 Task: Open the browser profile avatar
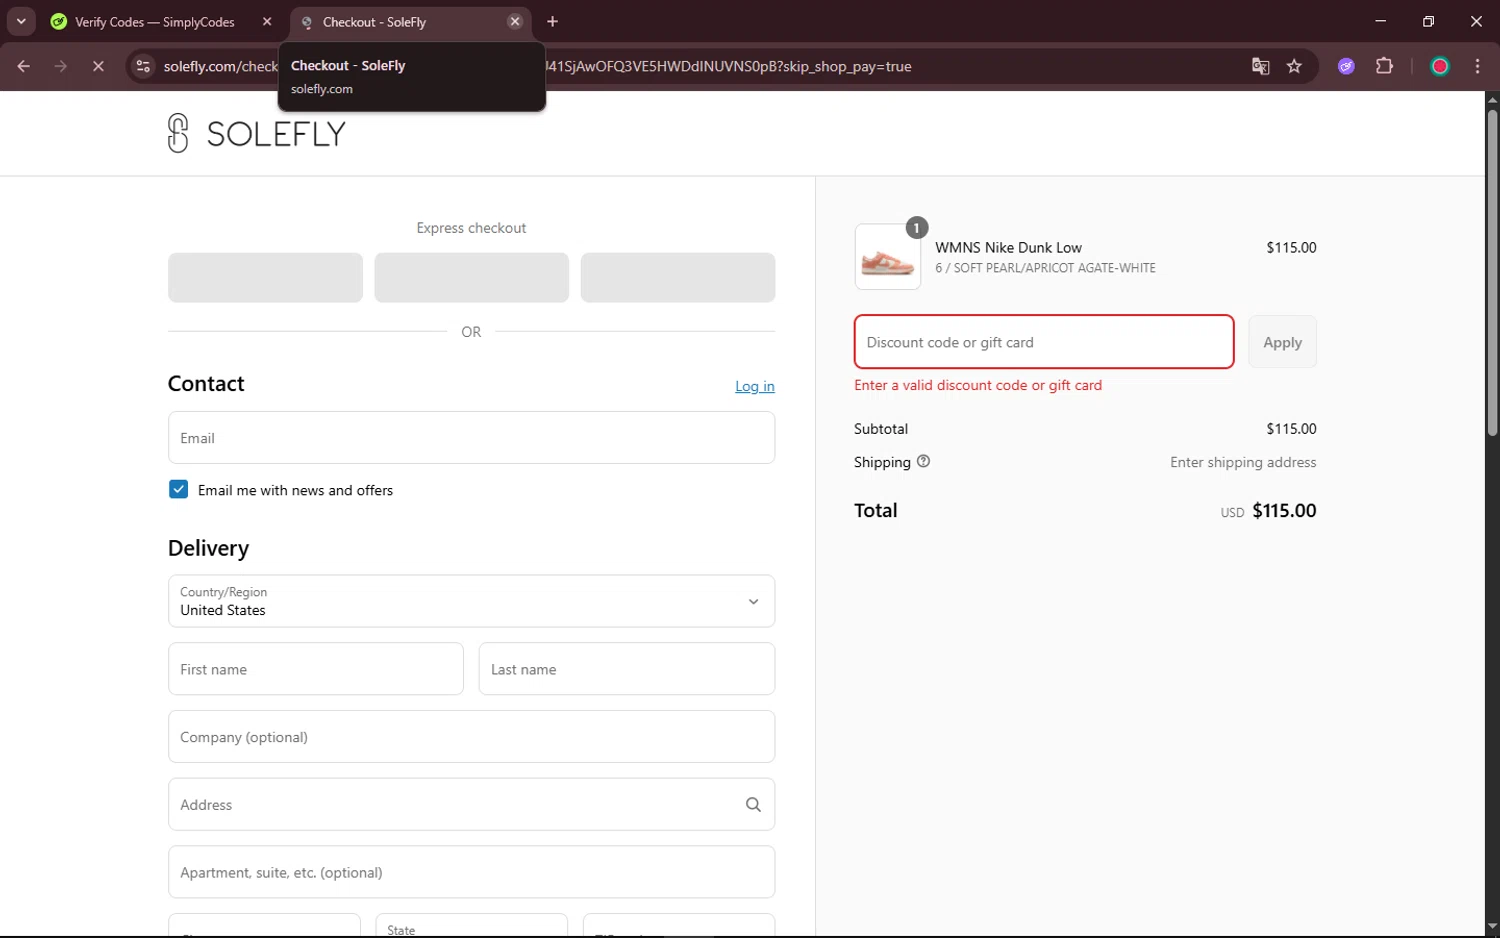point(1440,66)
